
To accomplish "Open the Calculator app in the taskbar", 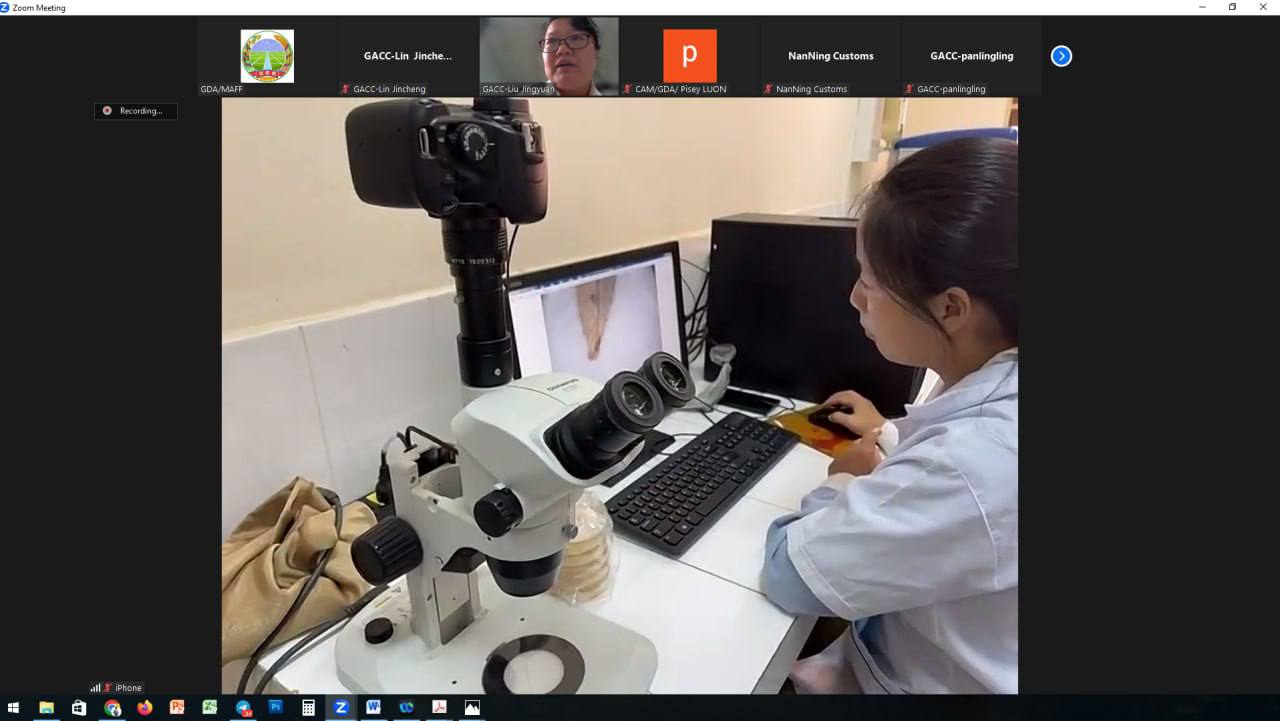I will point(308,708).
